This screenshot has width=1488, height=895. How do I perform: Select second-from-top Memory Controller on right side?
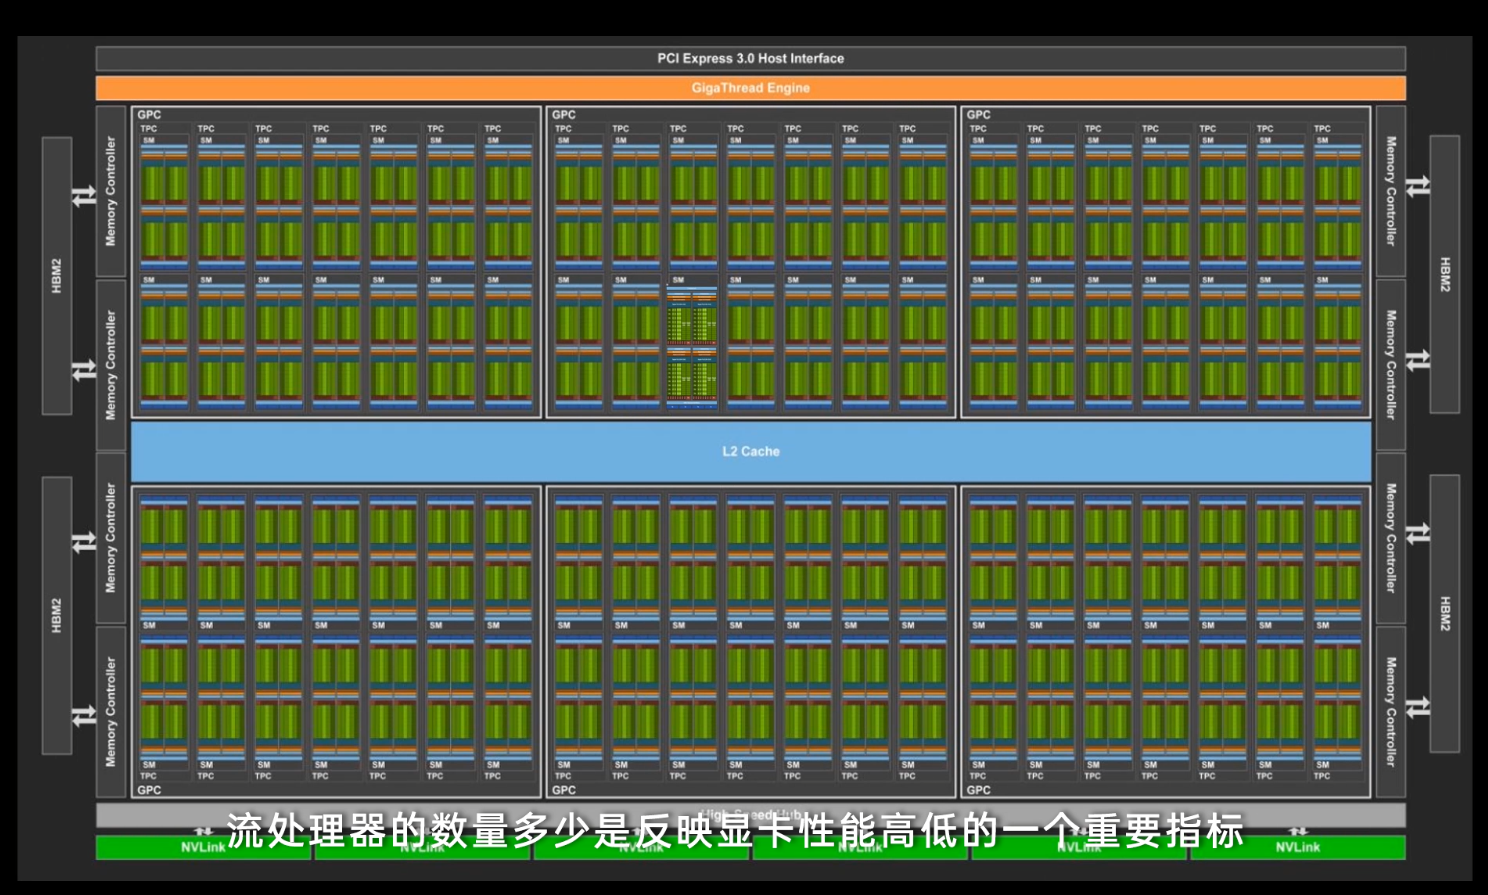click(x=1390, y=364)
